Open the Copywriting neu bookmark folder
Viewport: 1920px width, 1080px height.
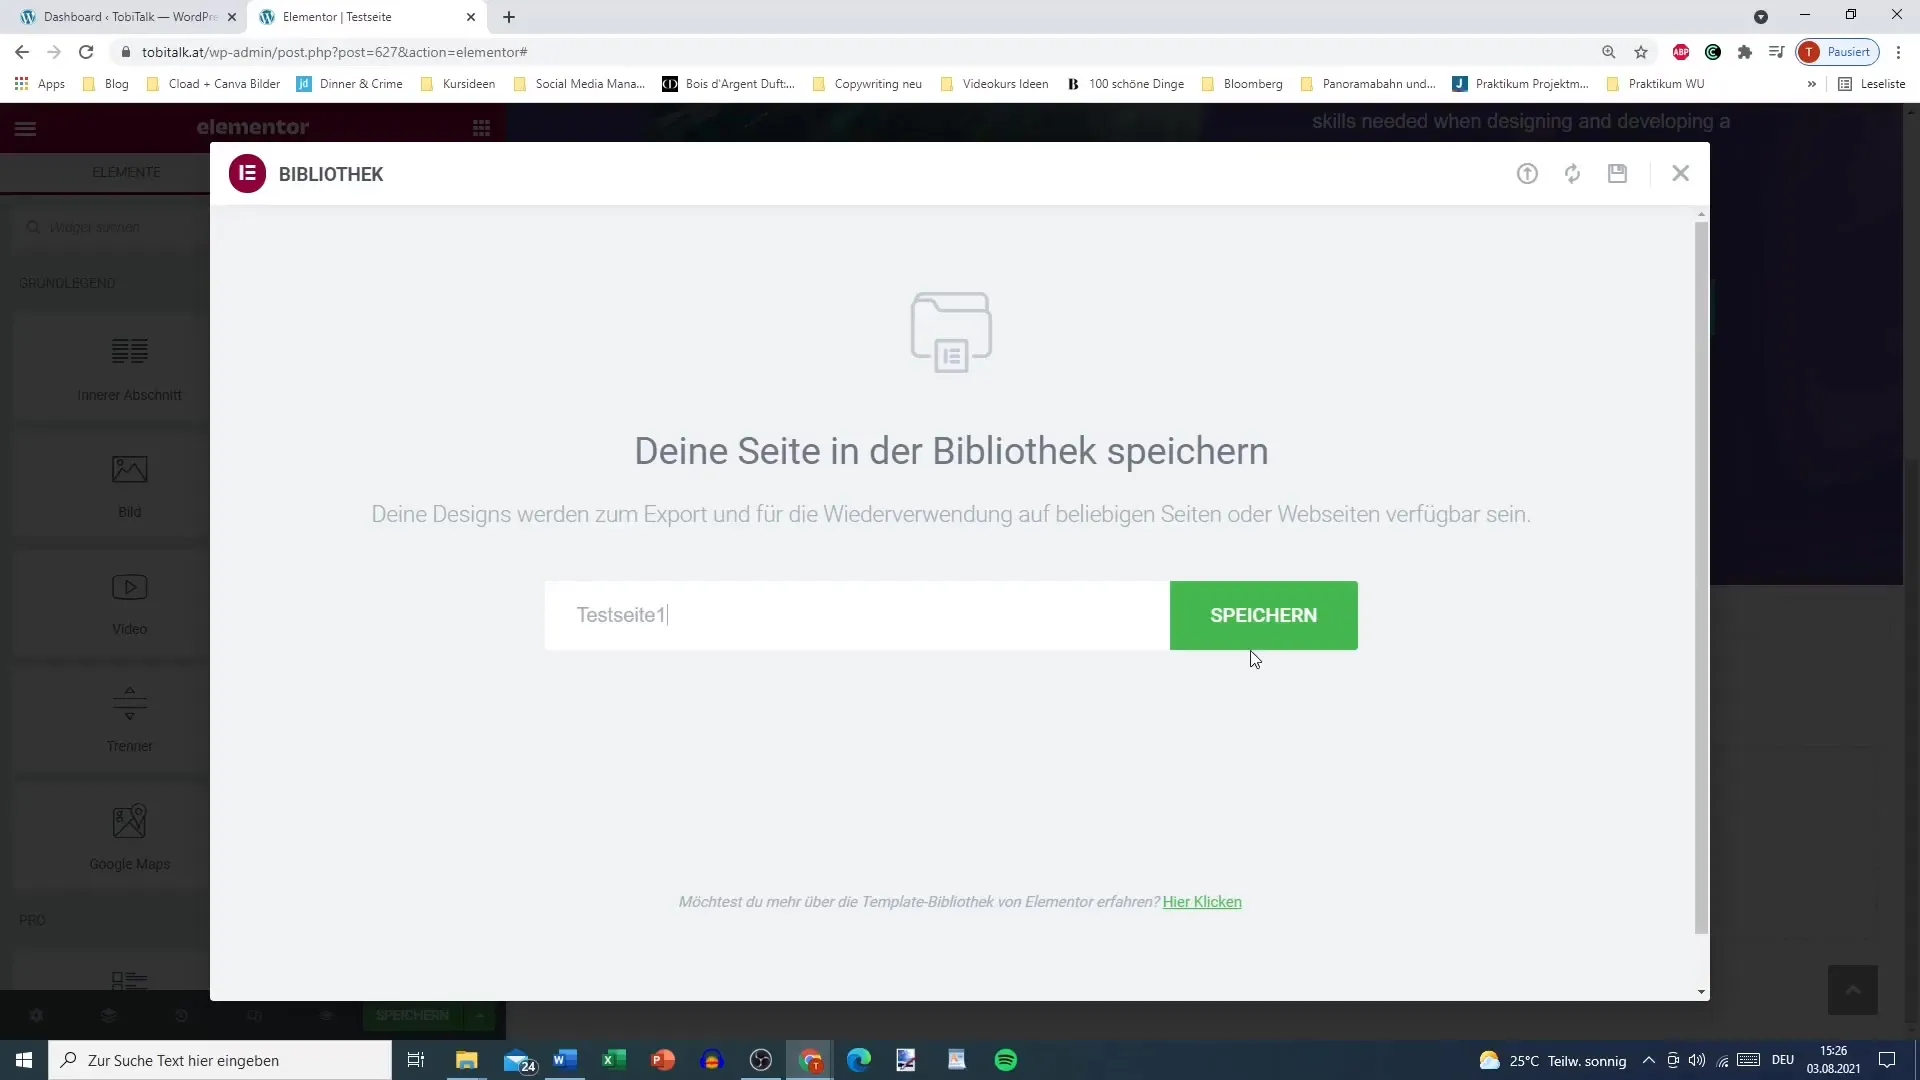pos(867,84)
